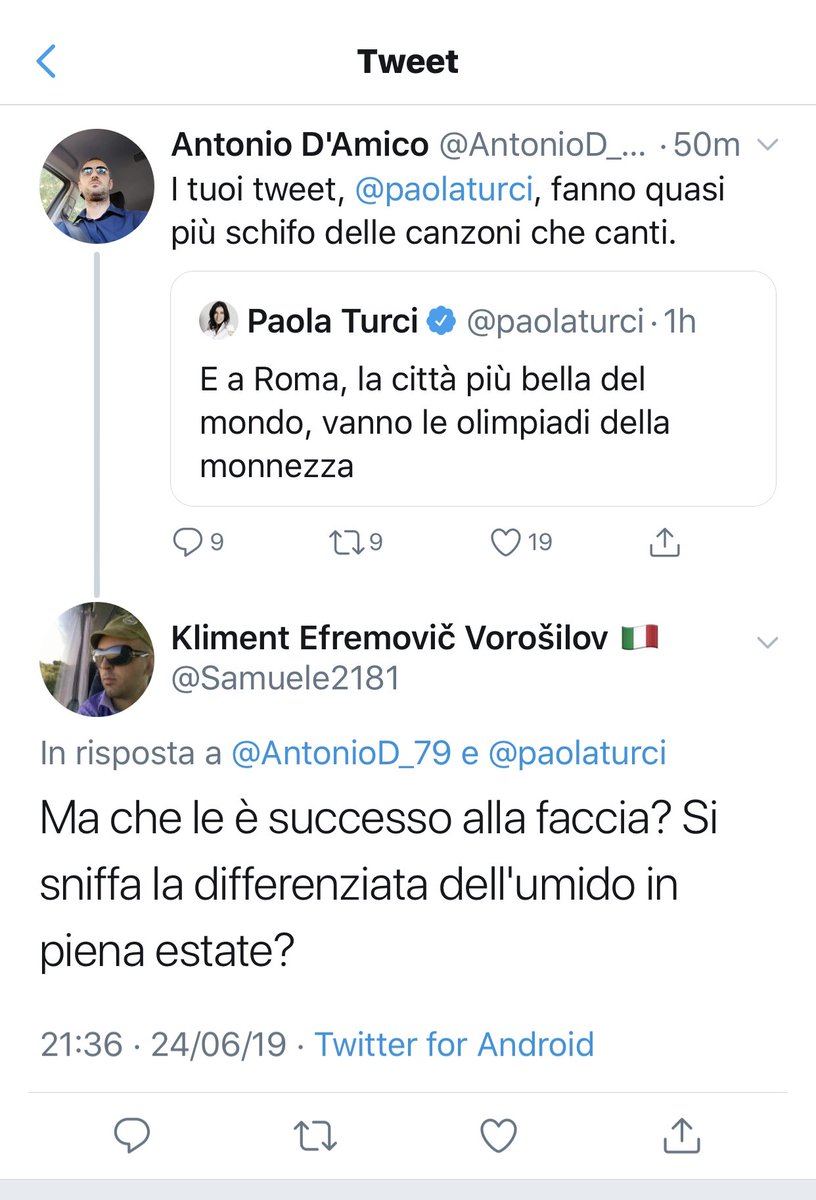This screenshot has height=1200, width=816.
Task: Open the Twitter for Android source link
Action: (454, 1045)
